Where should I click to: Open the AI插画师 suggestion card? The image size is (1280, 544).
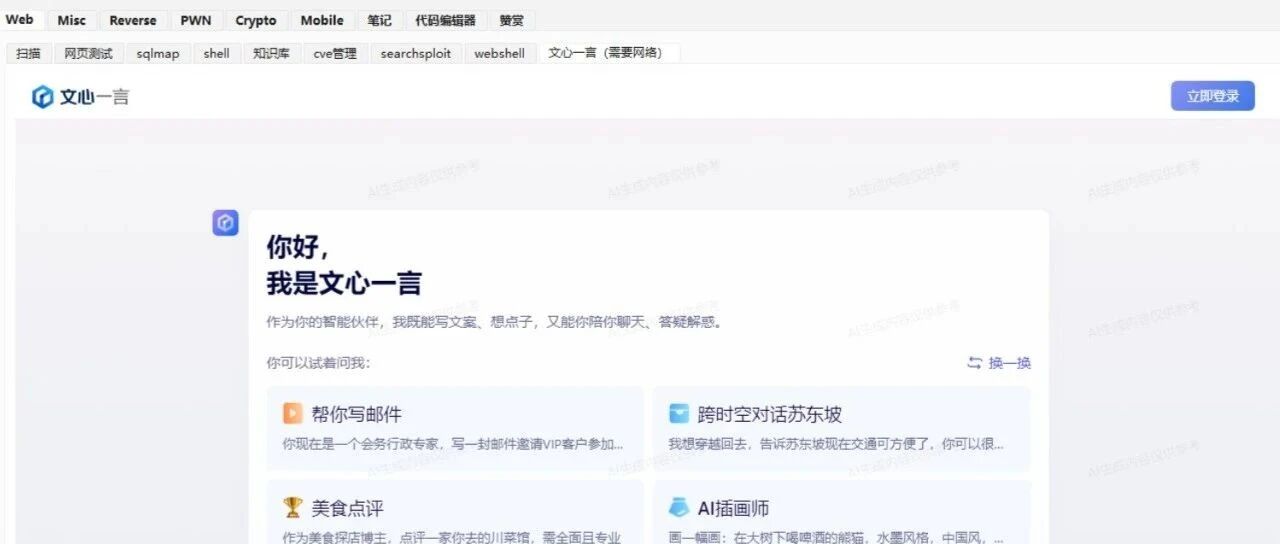tap(842, 512)
